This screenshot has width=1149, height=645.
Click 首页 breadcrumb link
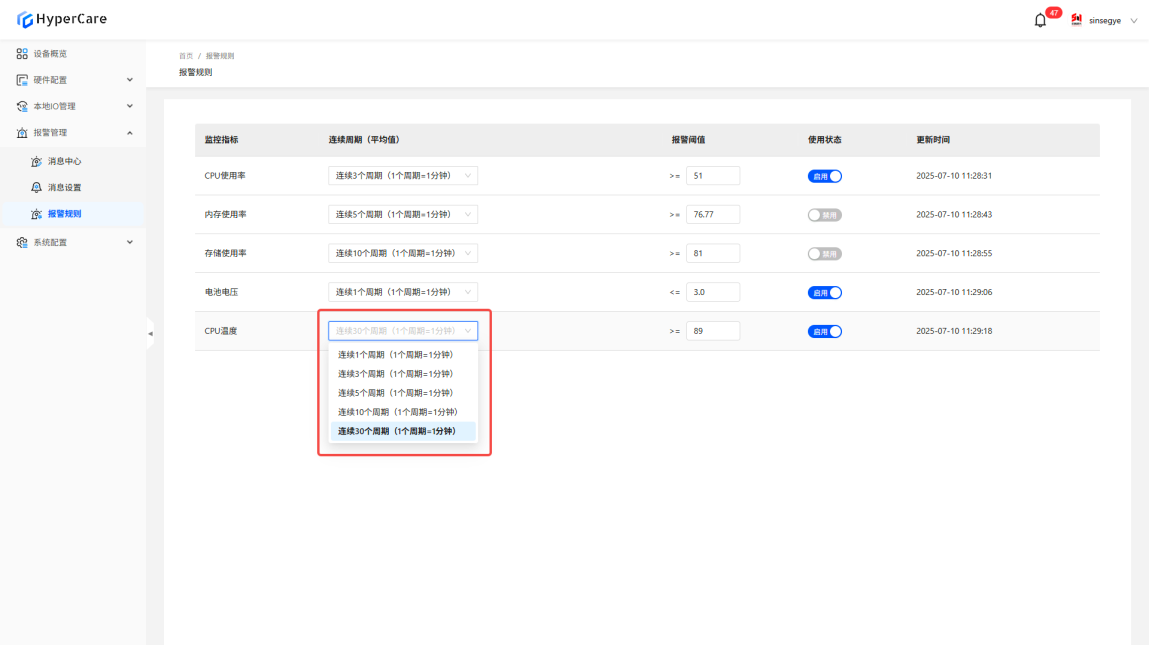186,56
